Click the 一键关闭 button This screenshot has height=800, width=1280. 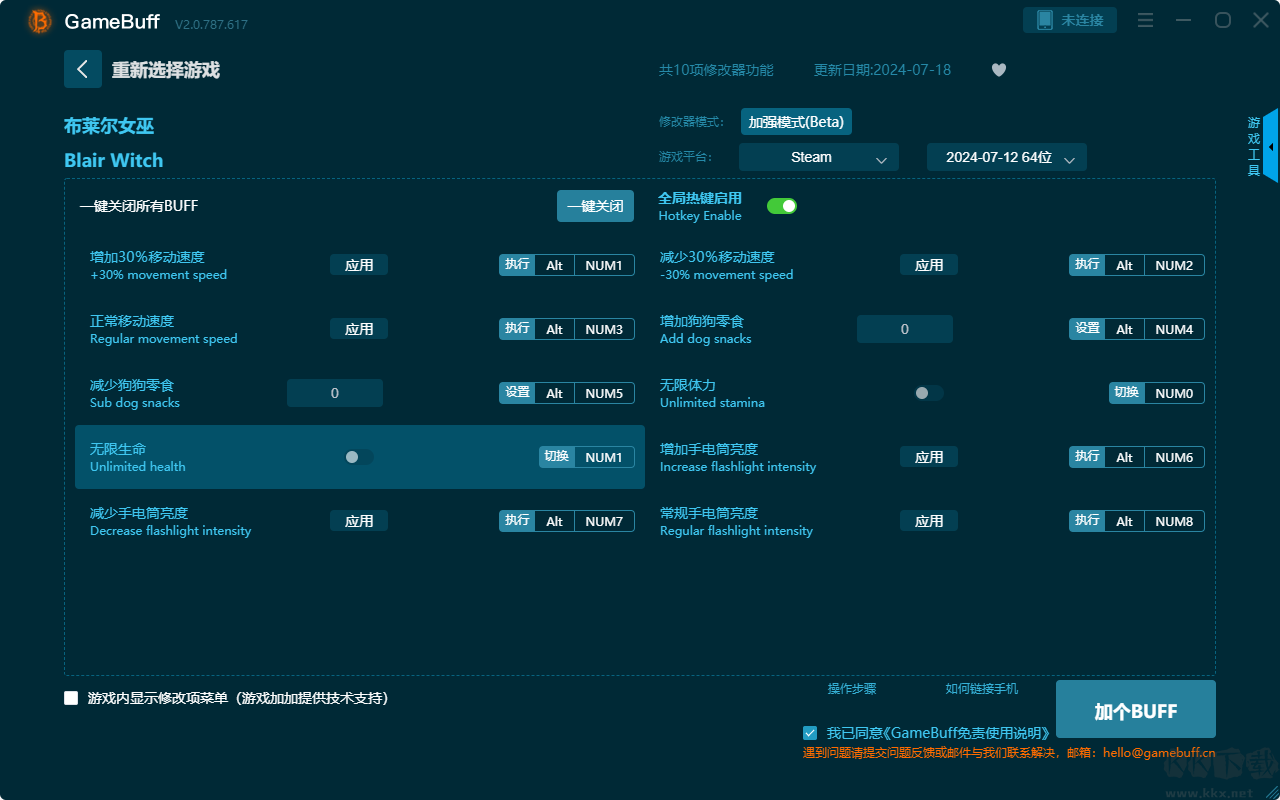coord(595,206)
